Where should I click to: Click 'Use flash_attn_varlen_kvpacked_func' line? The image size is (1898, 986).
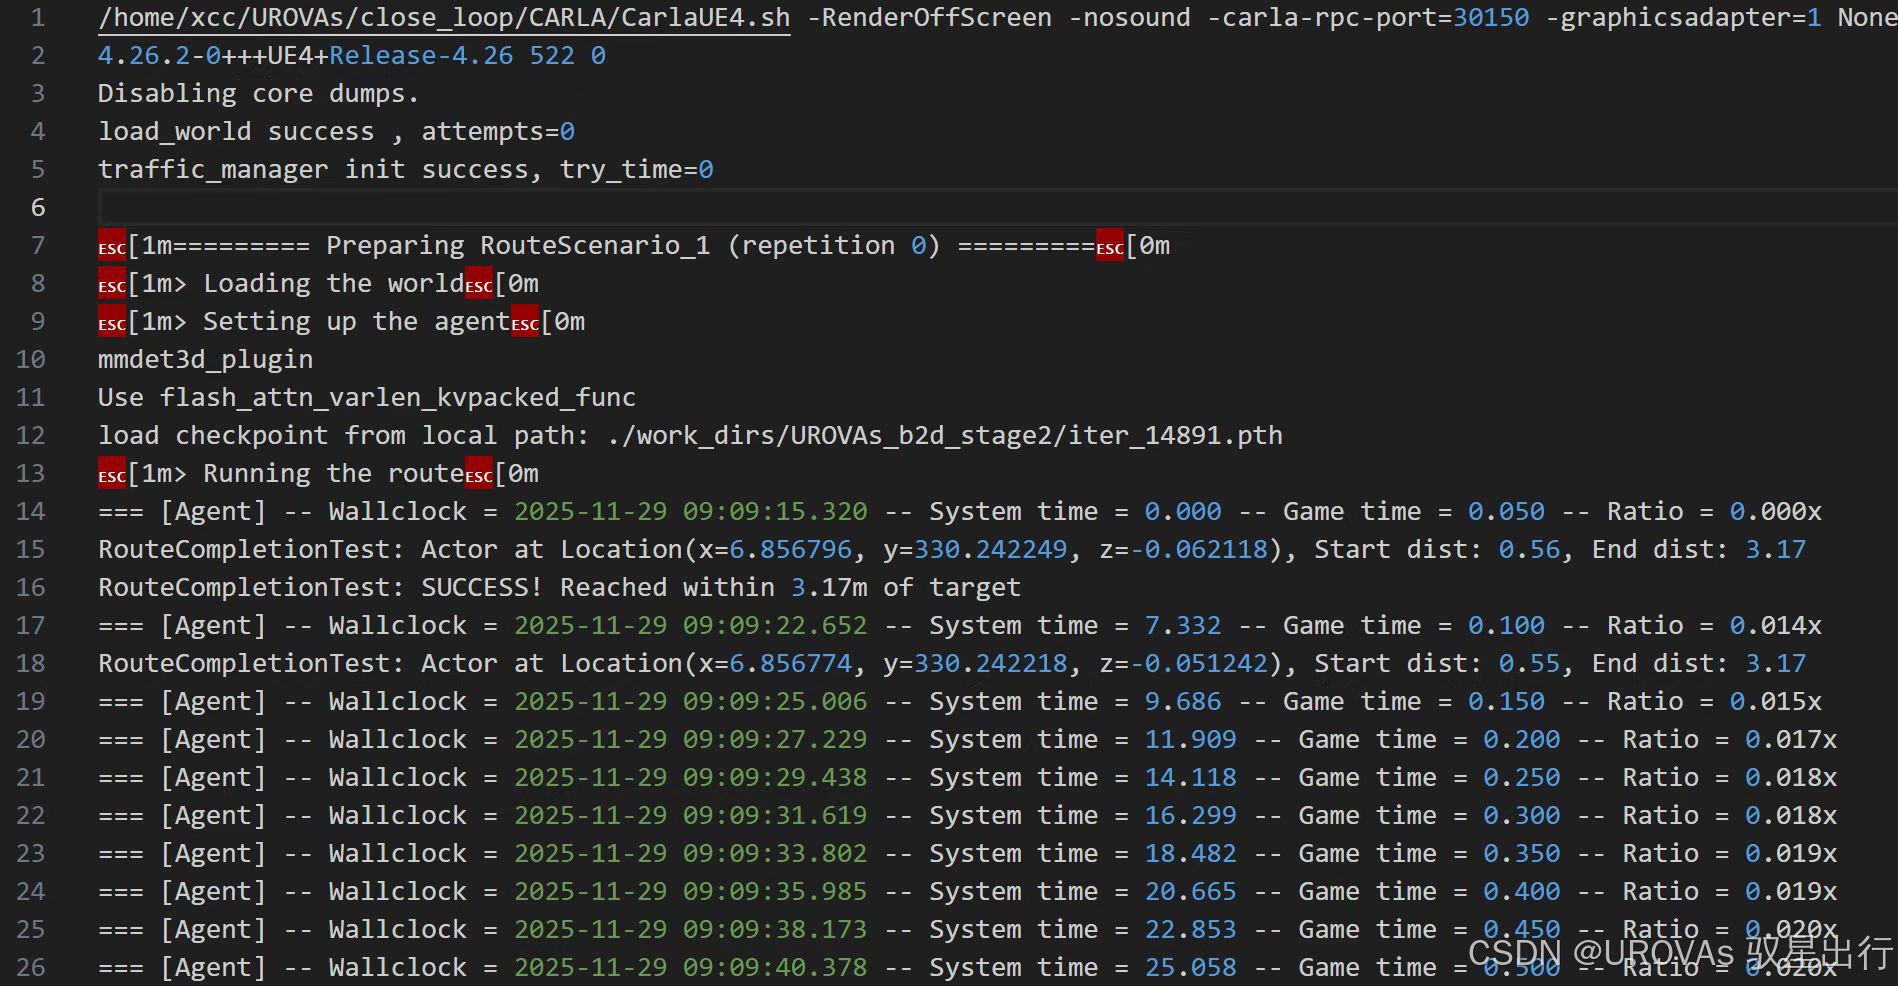367,398
